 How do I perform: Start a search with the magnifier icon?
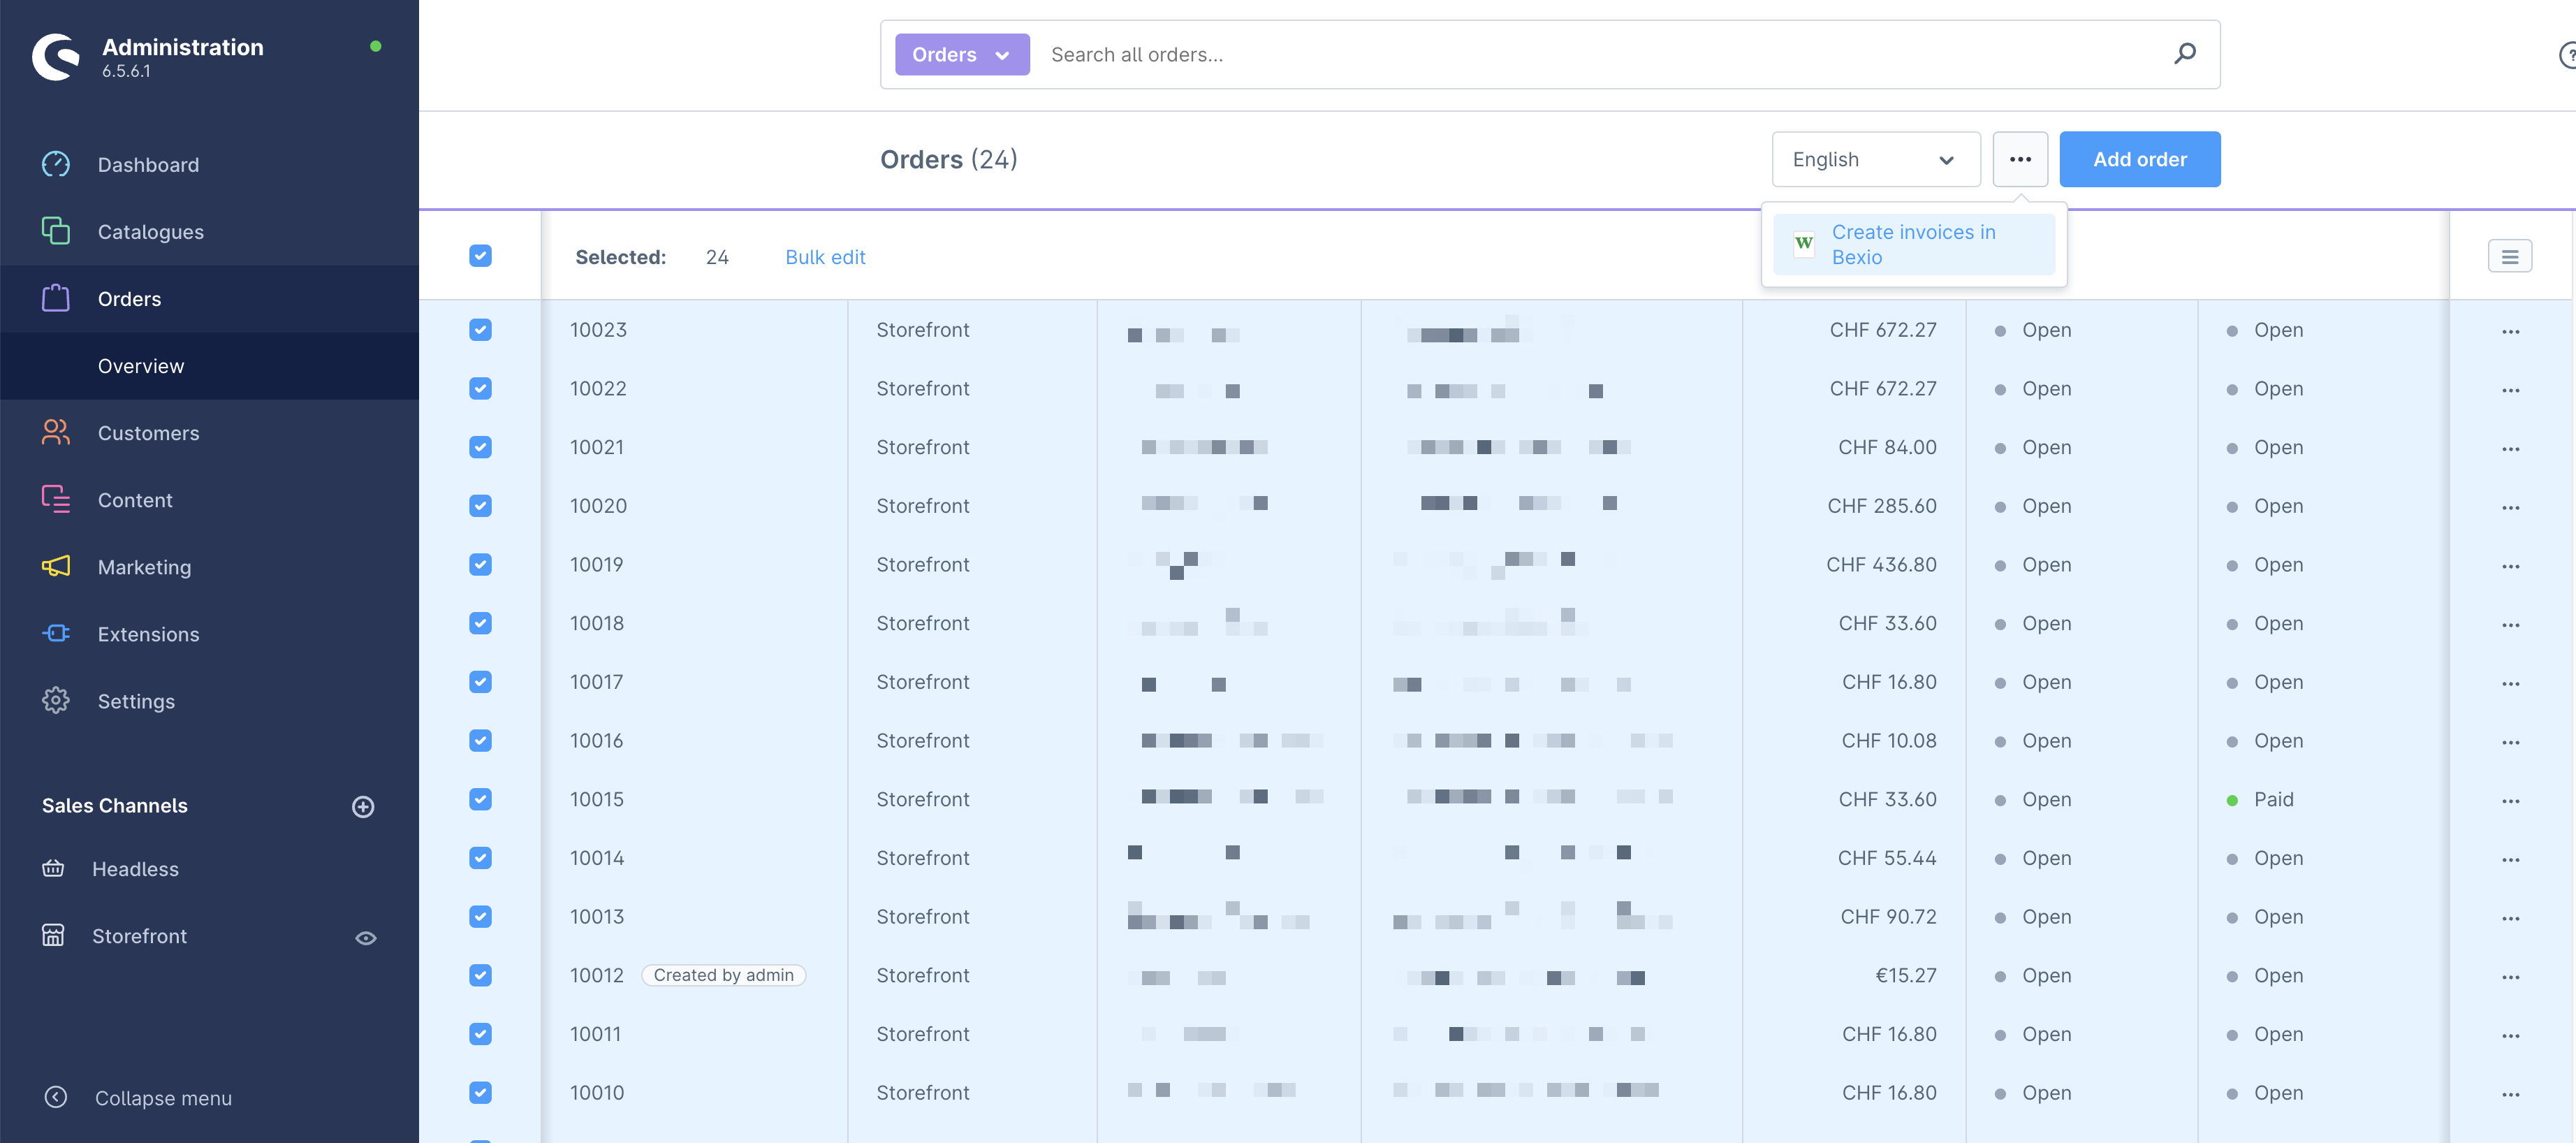tap(2185, 54)
